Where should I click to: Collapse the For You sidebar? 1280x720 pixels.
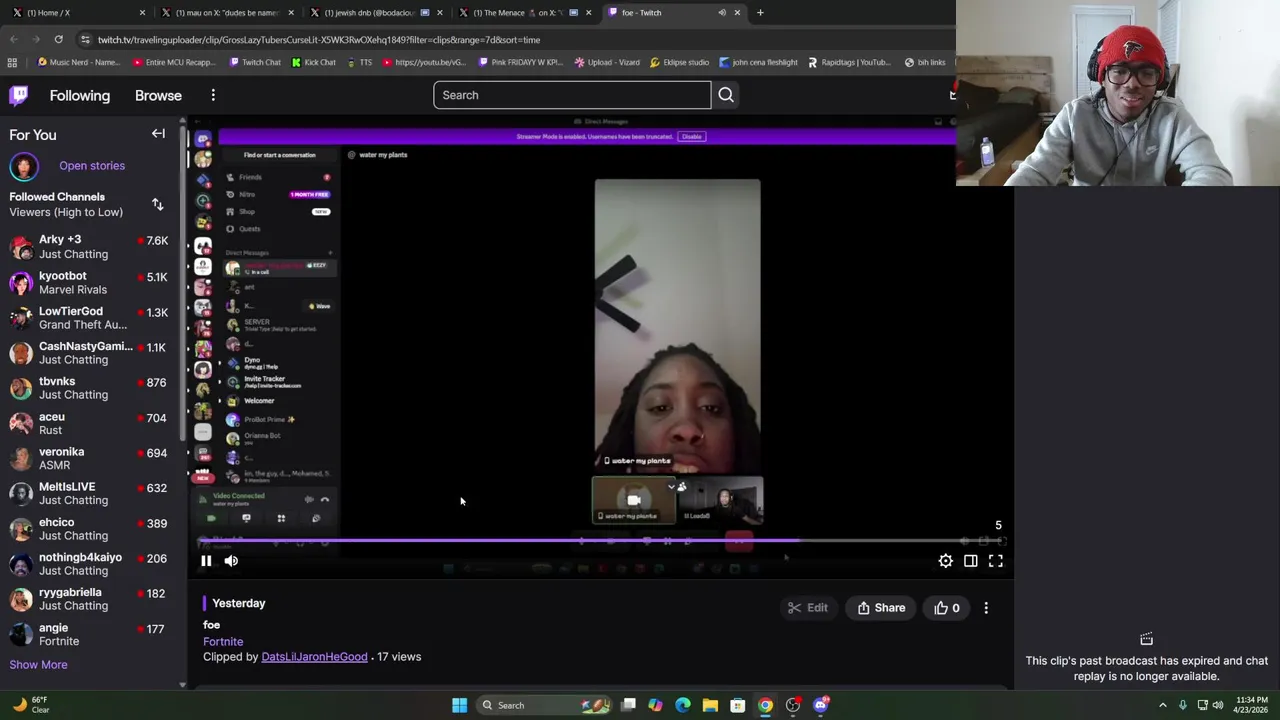point(158,133)
